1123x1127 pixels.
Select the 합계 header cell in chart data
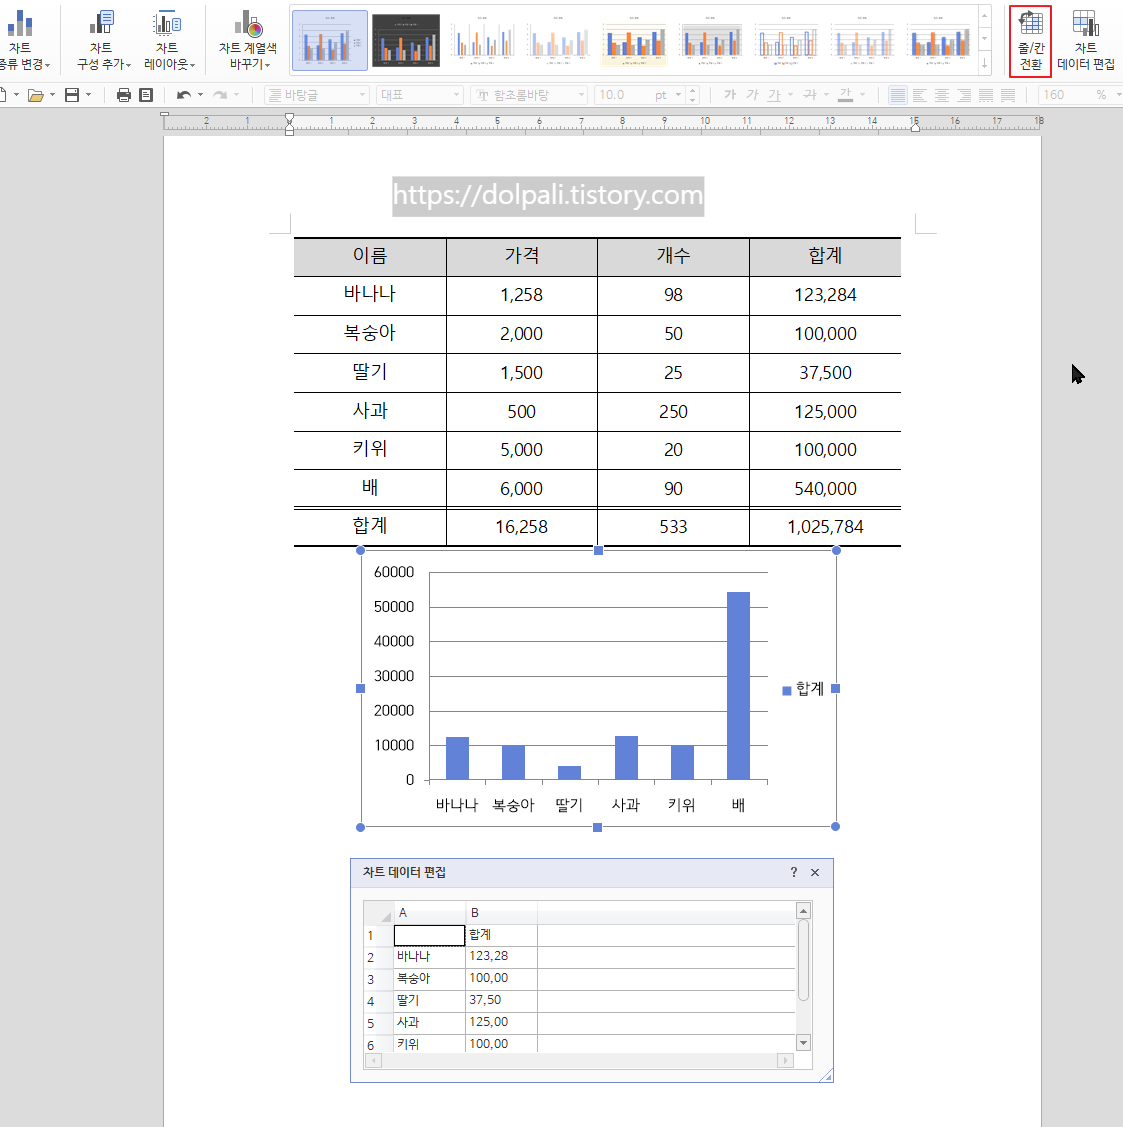[501, 935]
